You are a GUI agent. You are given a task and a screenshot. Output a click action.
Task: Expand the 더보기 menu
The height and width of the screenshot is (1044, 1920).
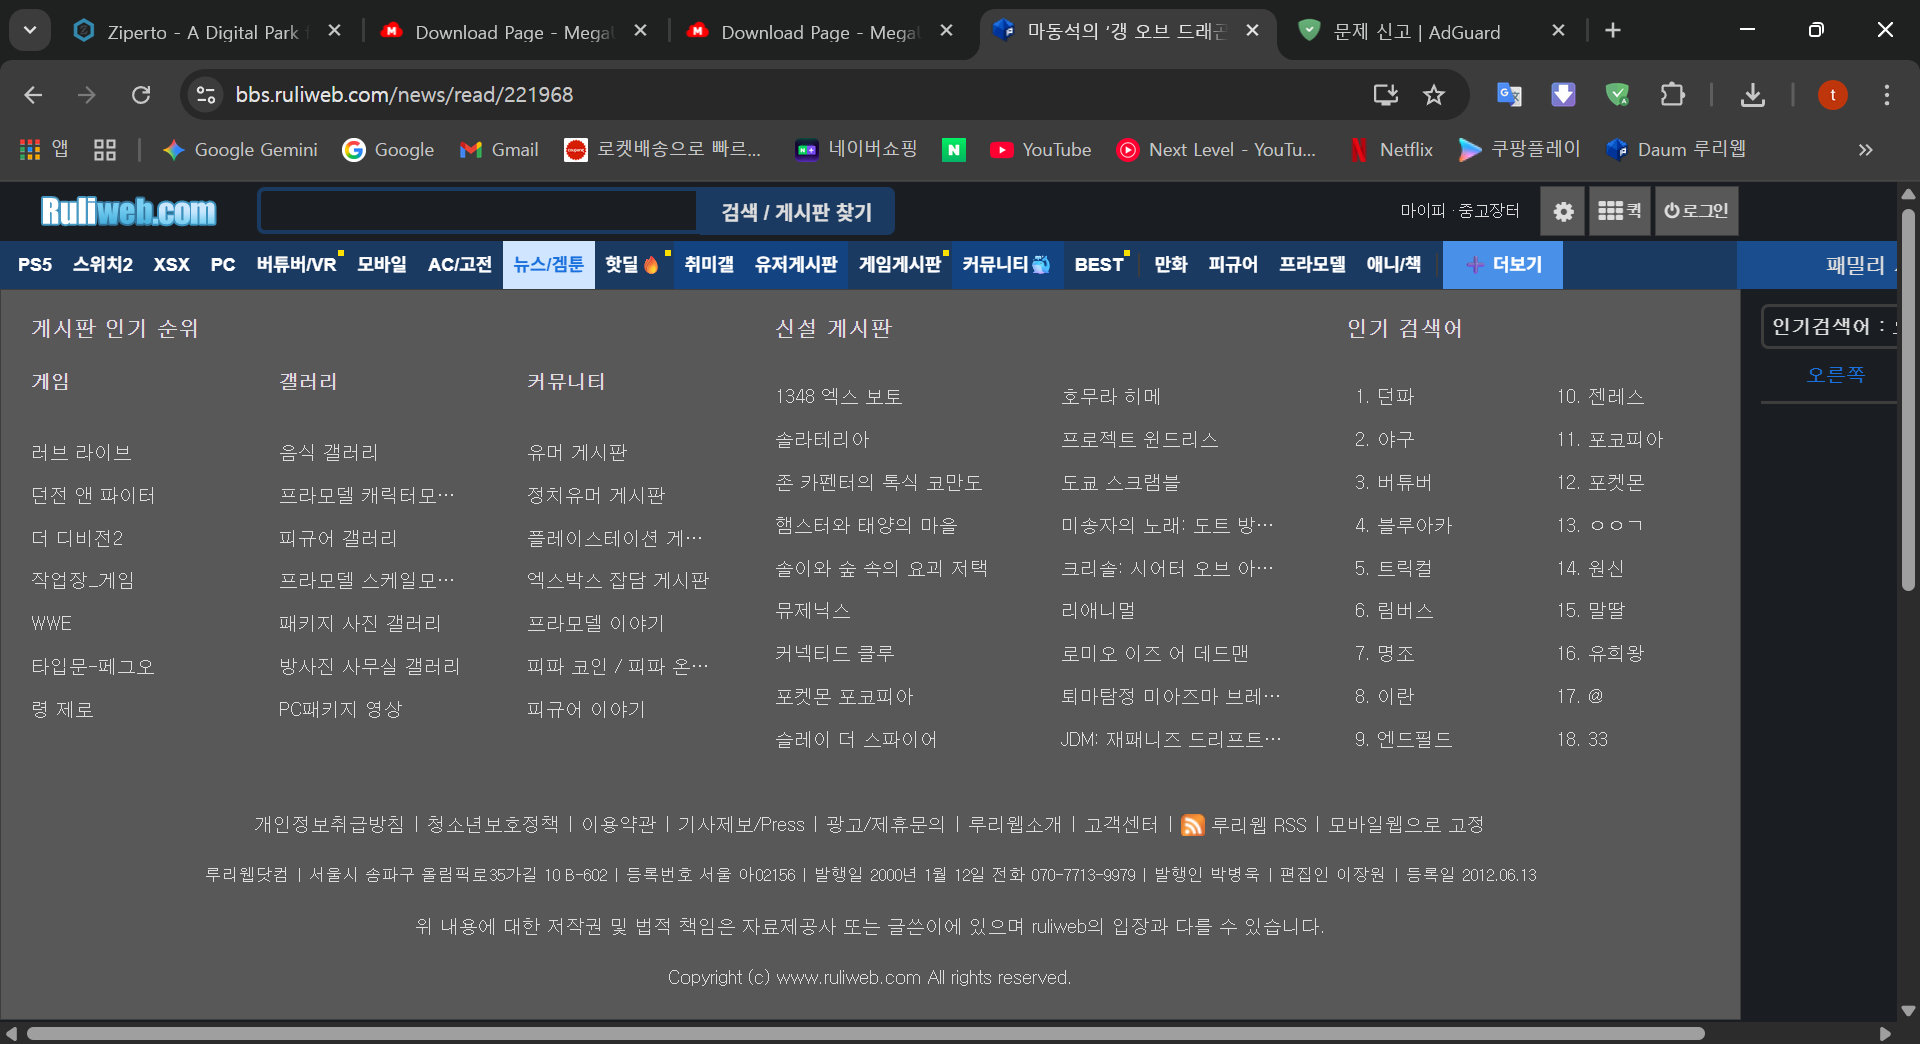click(x=1503, y=265)
